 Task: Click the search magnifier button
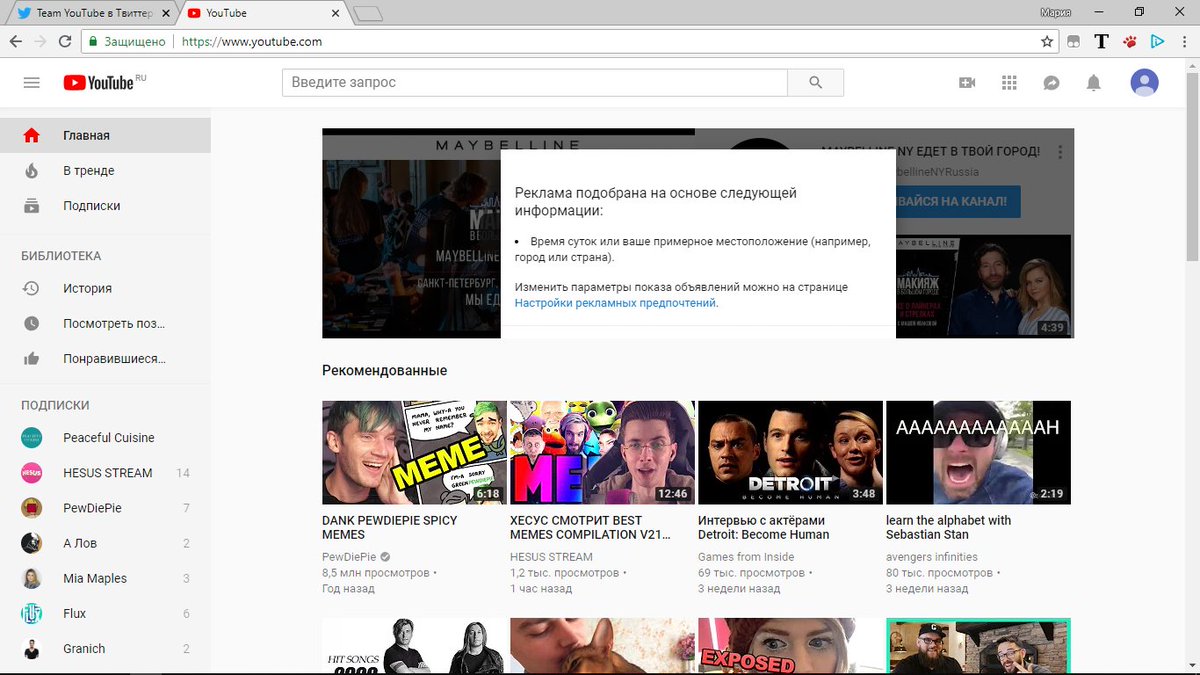tap(815, 83)
